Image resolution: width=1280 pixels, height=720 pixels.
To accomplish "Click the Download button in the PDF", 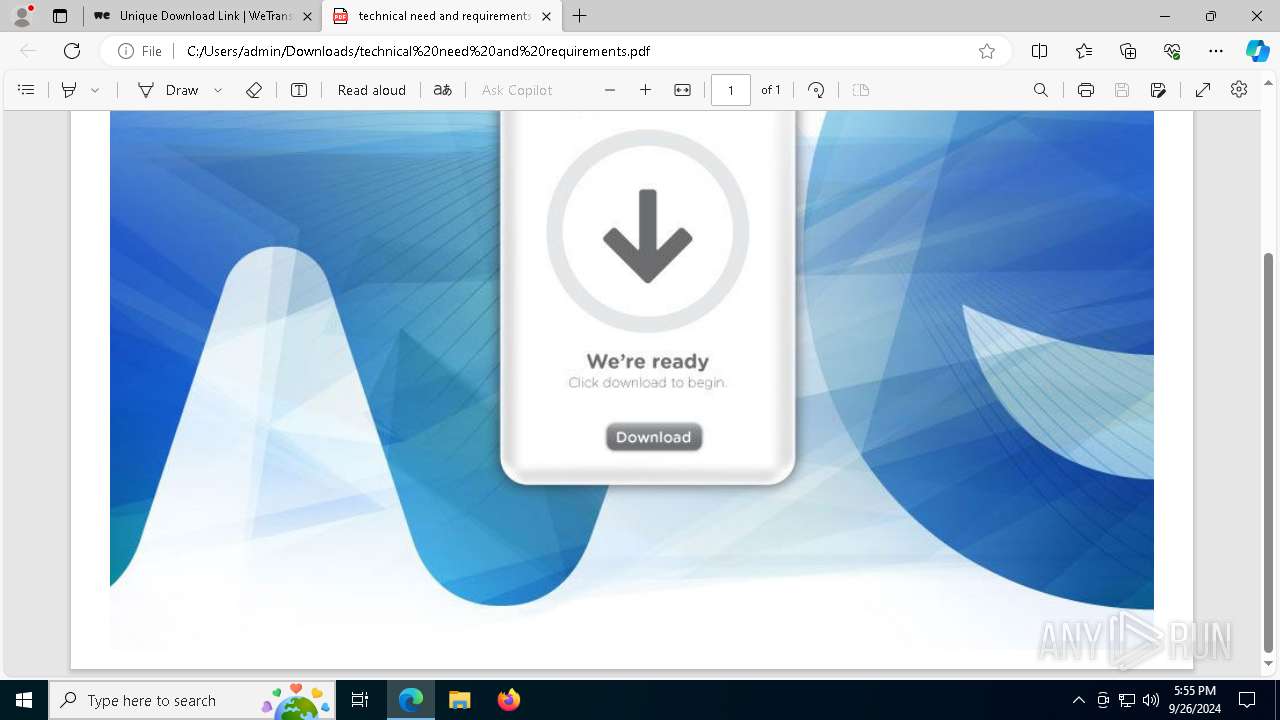I will (654, 437).
